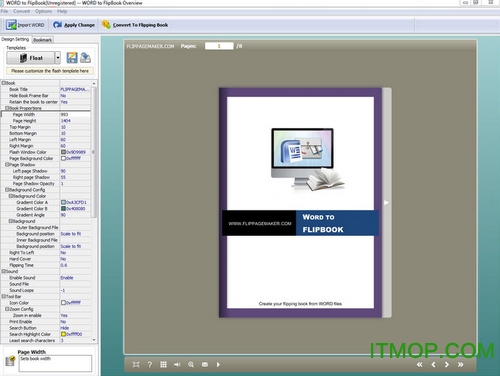Click the save template icon
Screen dimensions: 500x376
[x=72, y=58]
